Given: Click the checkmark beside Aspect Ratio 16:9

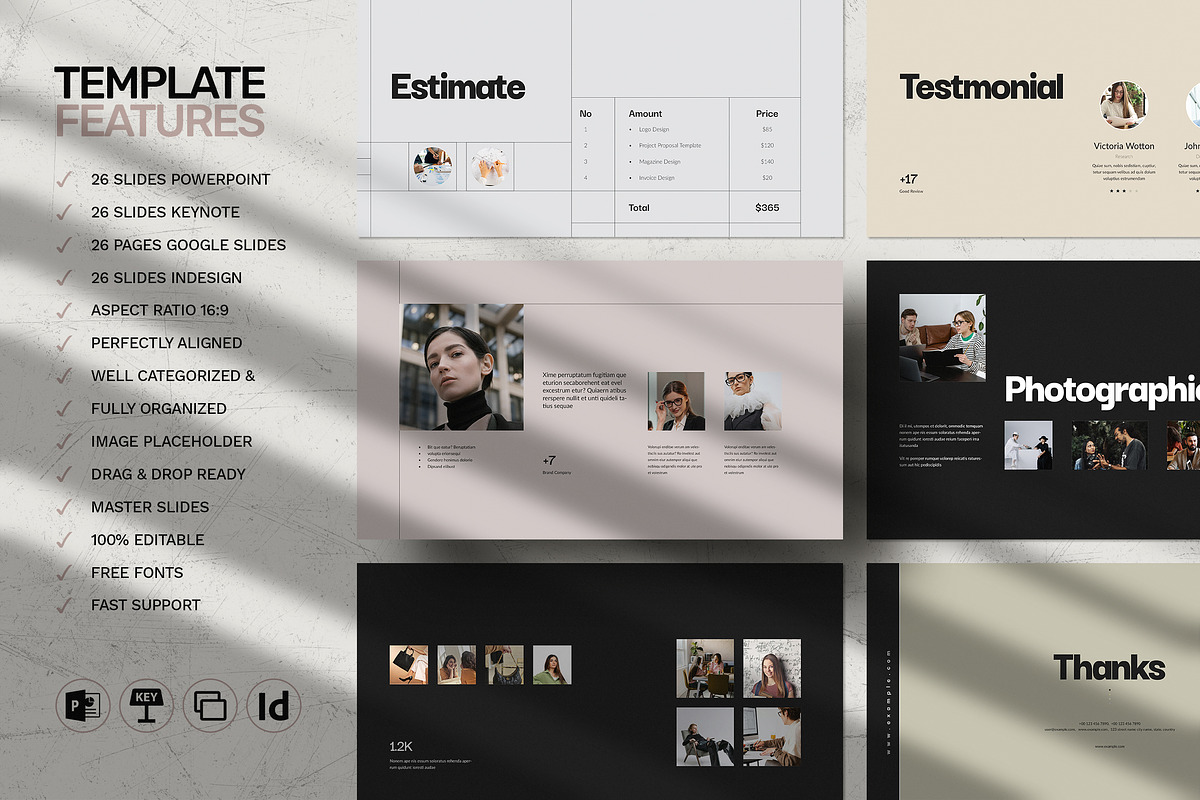Looking at the screenshot, I should point(66,311).
